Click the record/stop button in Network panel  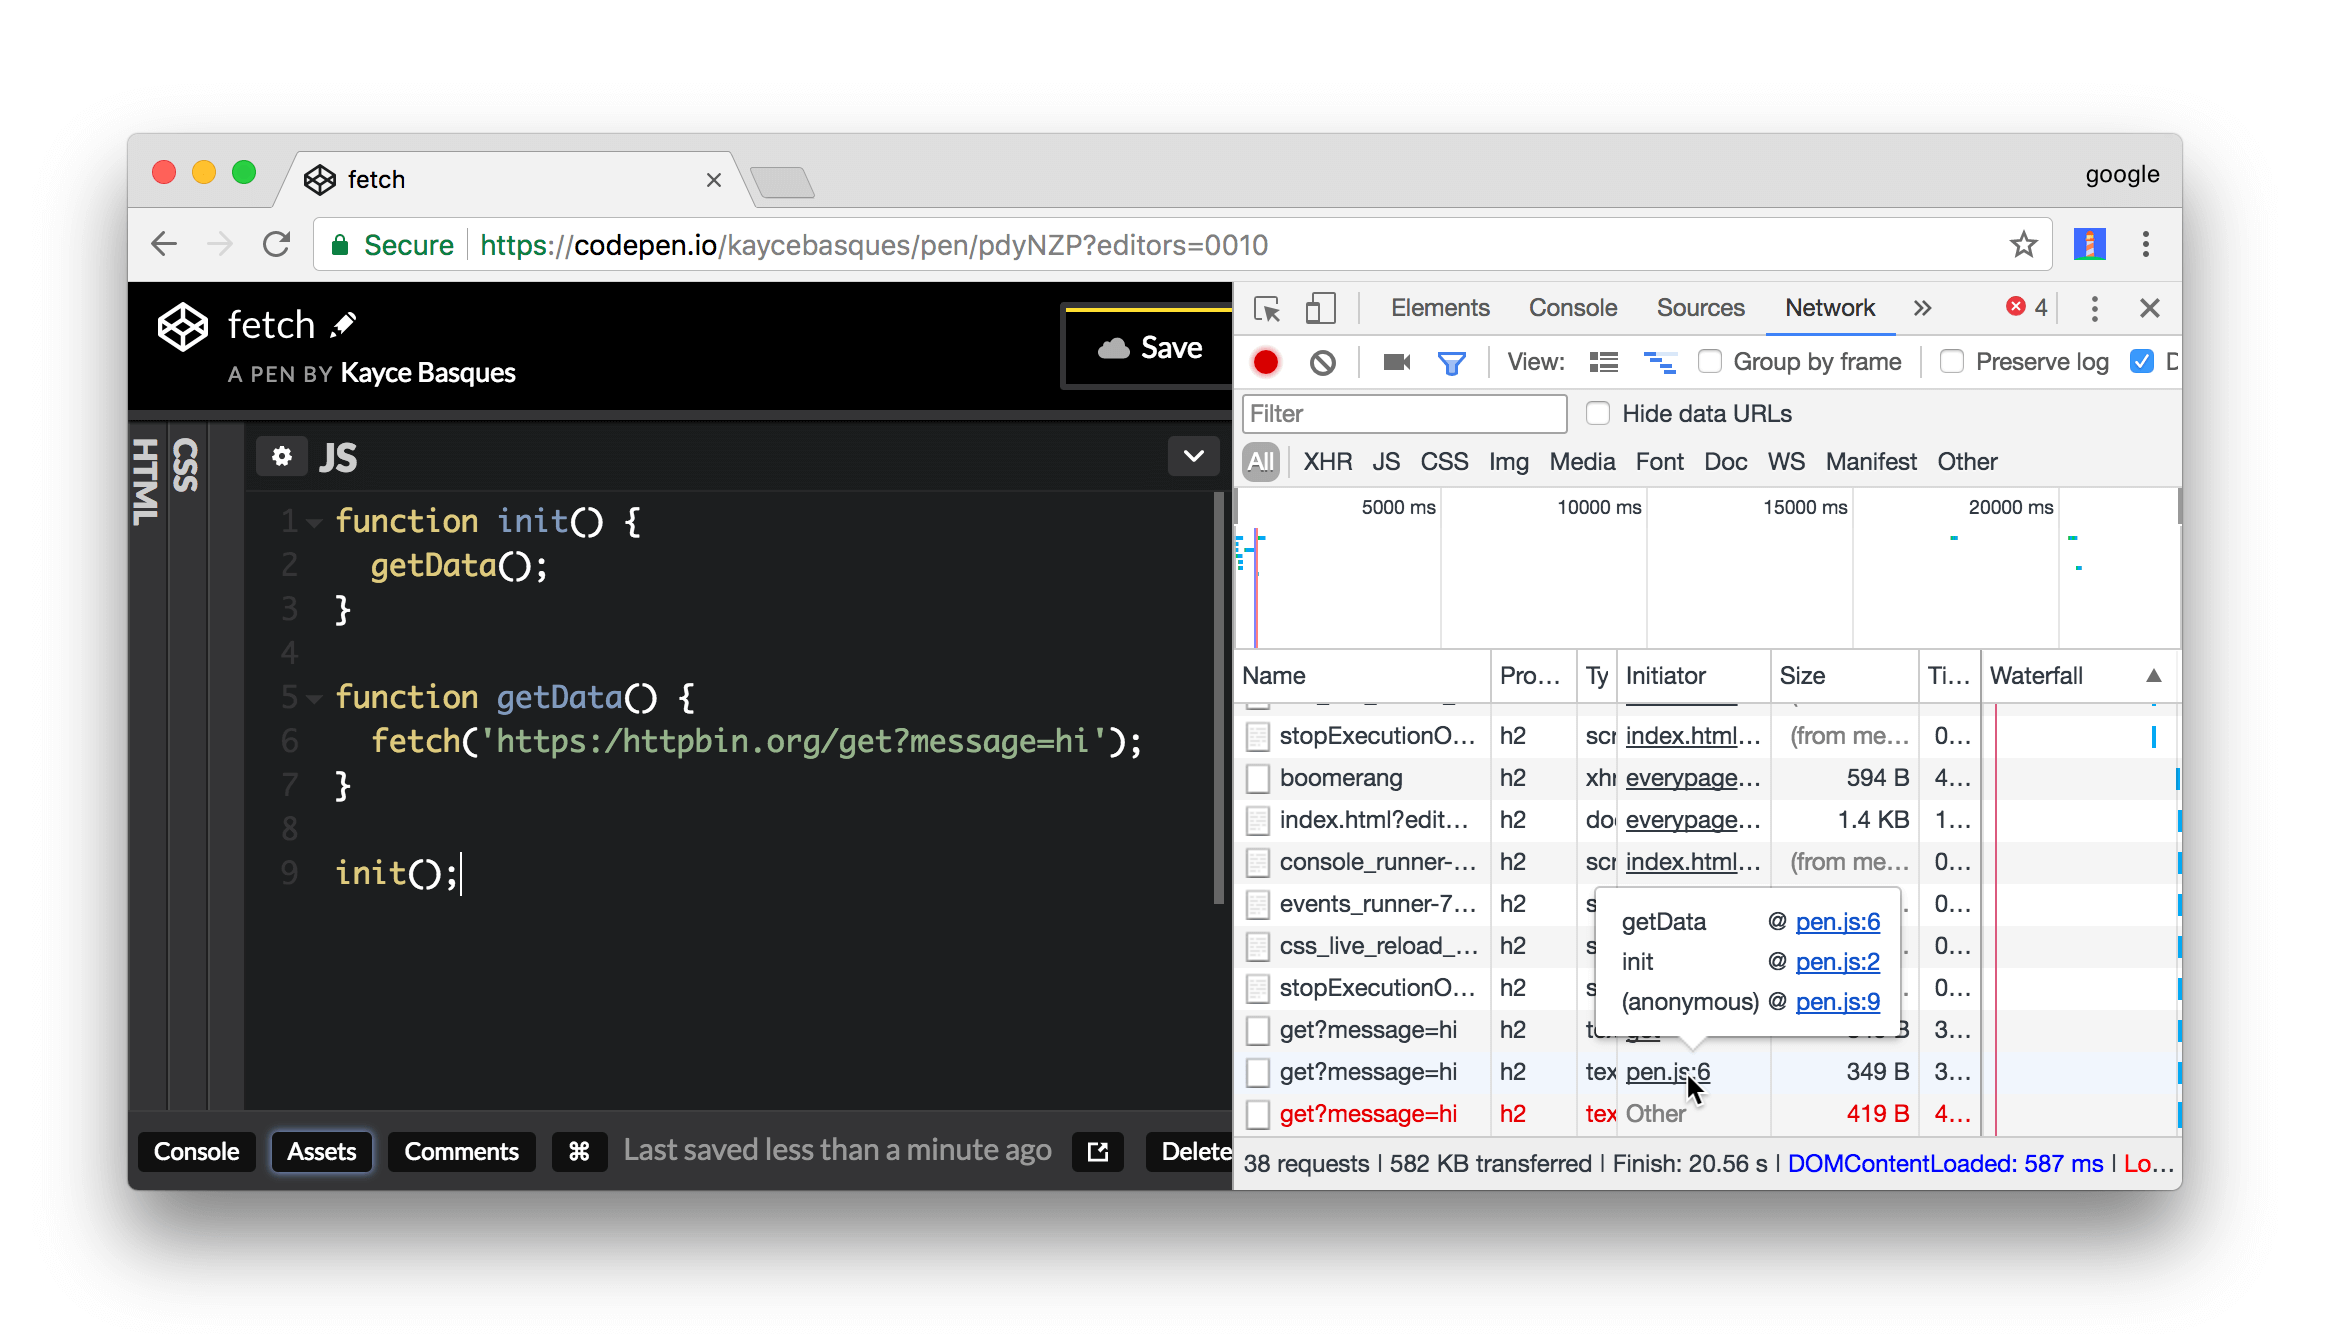pos(1265,362)
